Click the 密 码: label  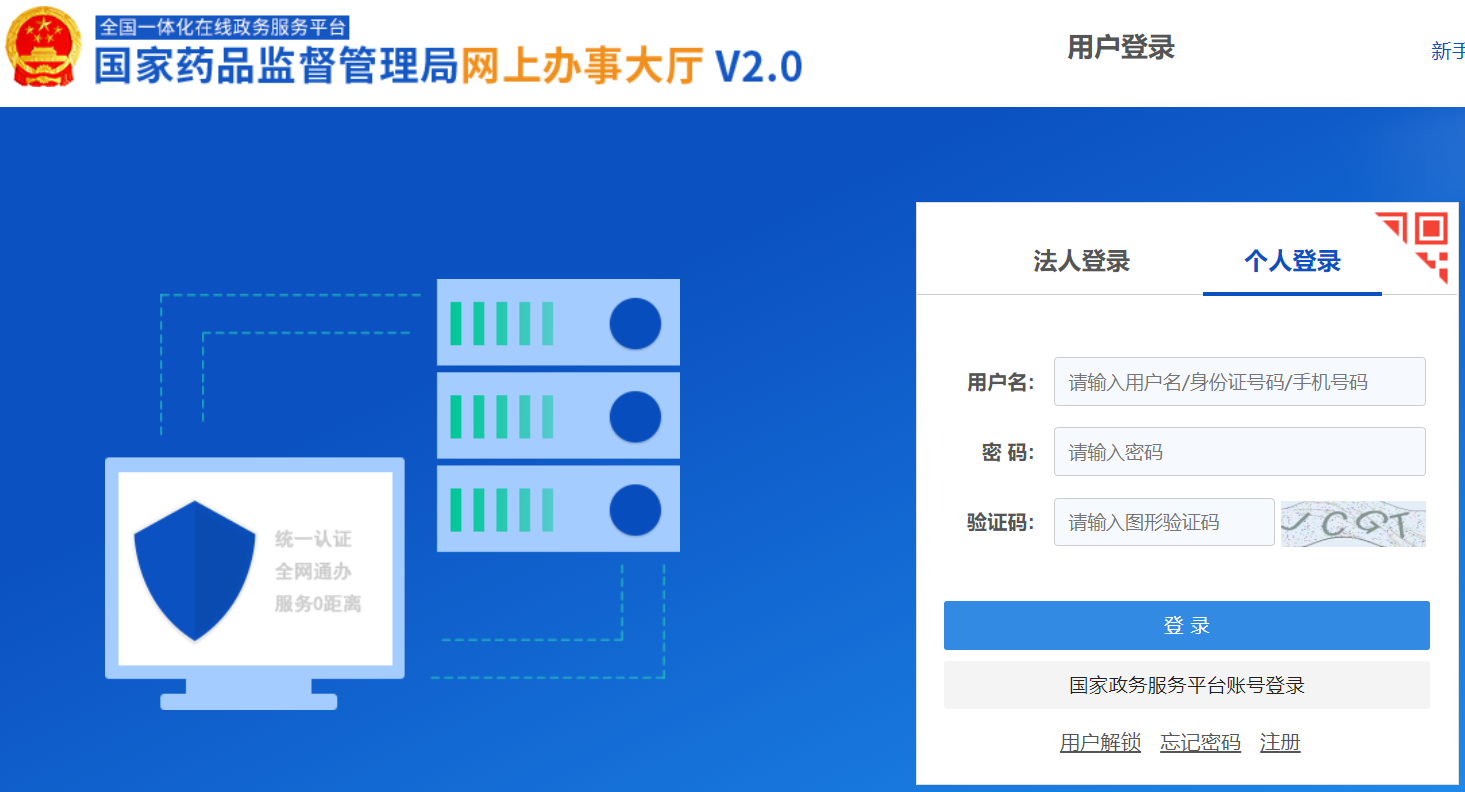tap(1008, 452)
